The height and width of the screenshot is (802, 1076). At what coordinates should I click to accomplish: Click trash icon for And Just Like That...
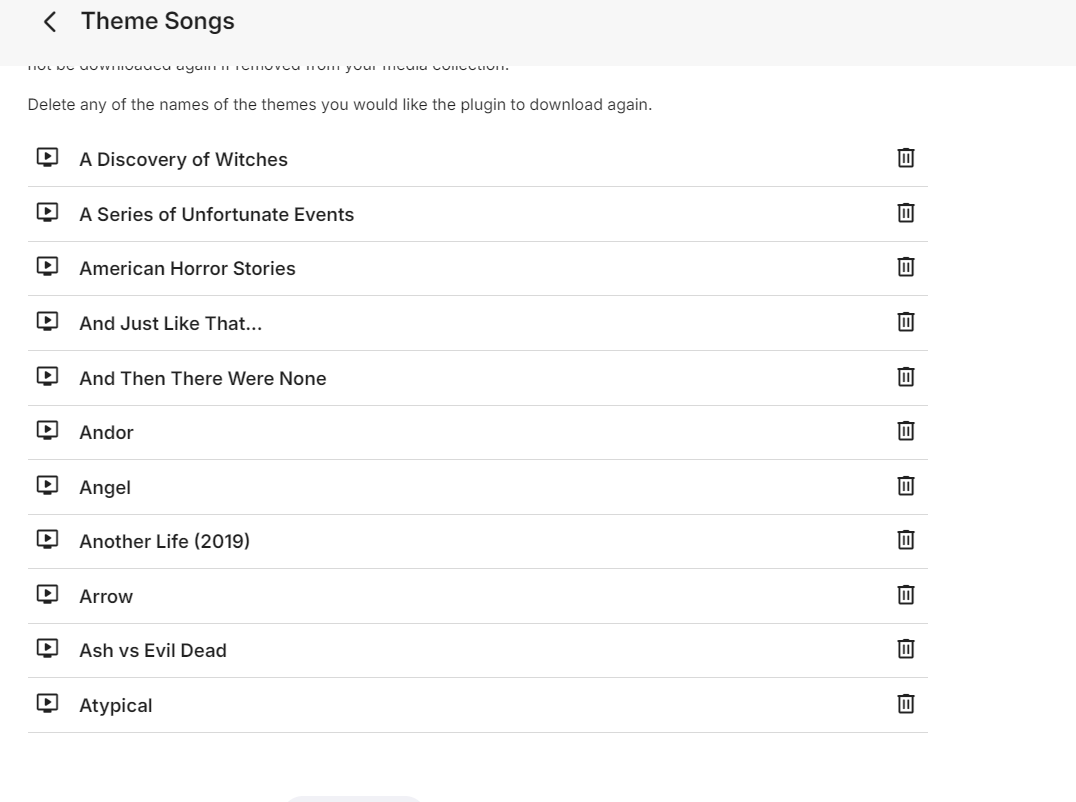pyautogui.click(x=905, y=322)
